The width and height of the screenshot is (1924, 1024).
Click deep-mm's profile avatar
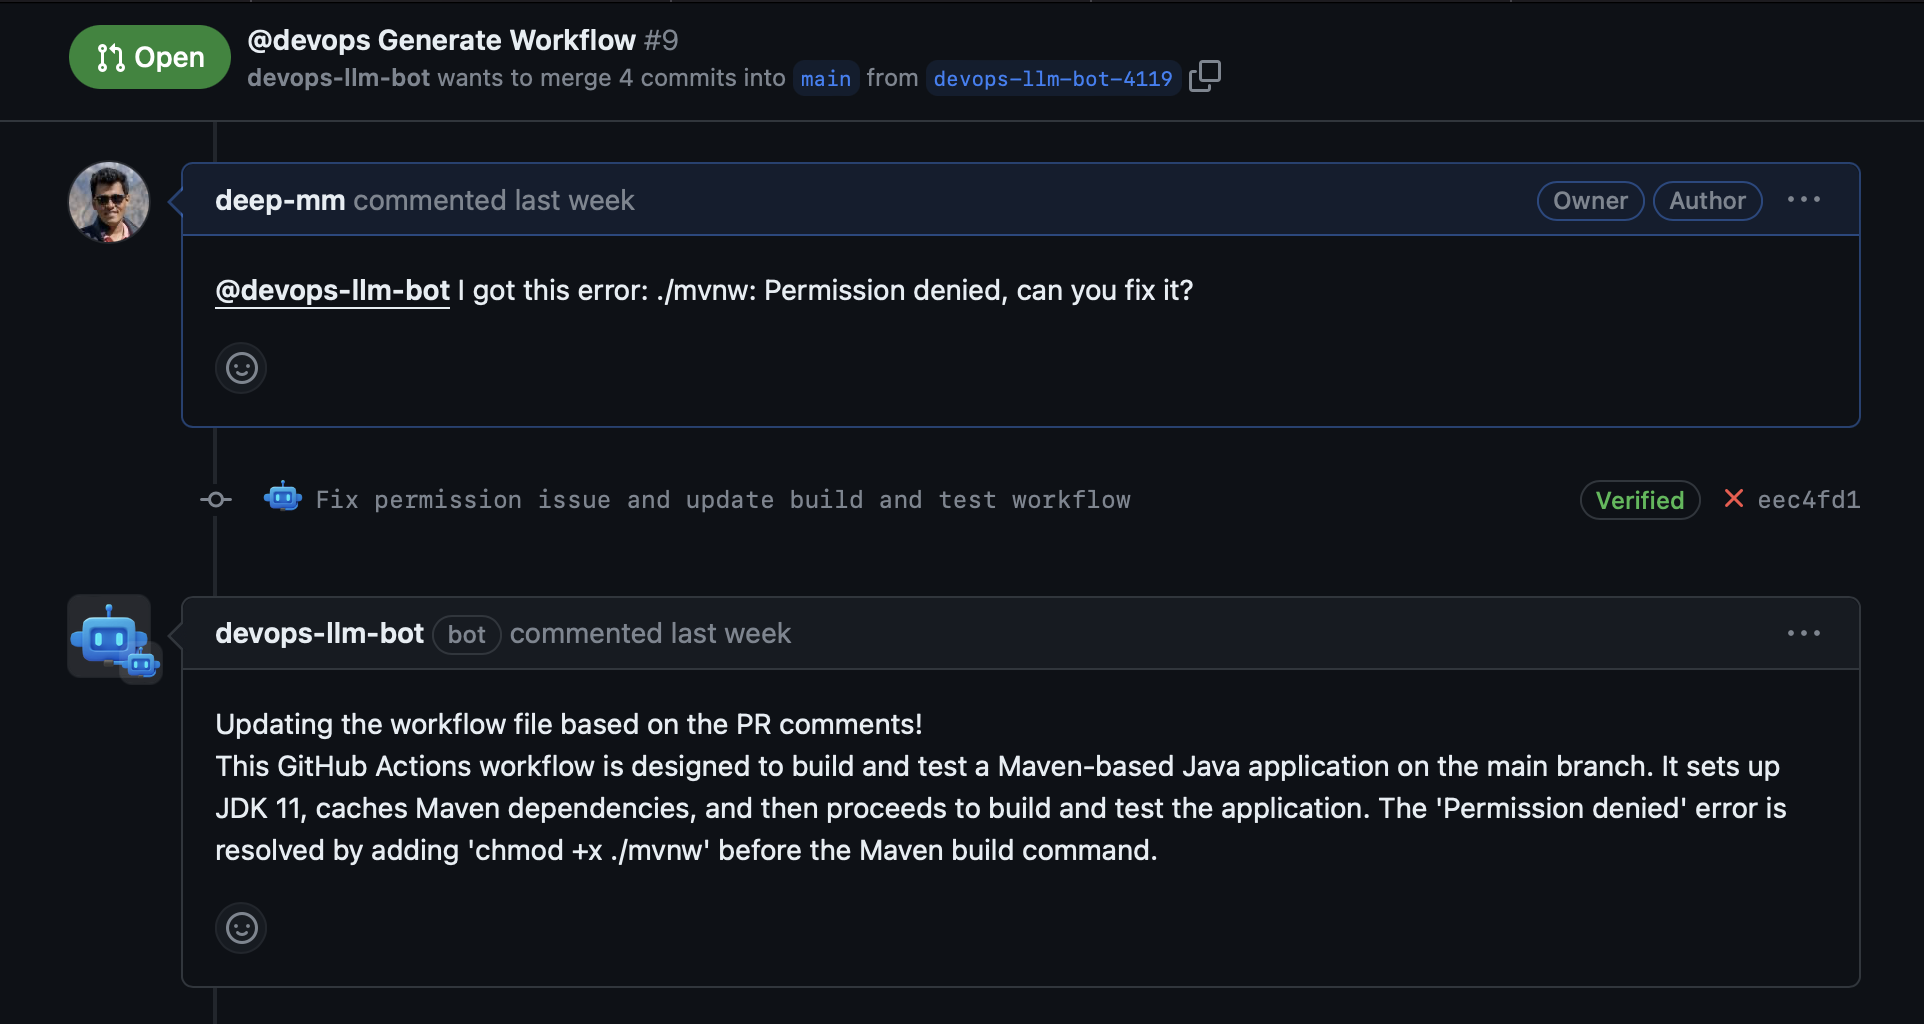109,202
